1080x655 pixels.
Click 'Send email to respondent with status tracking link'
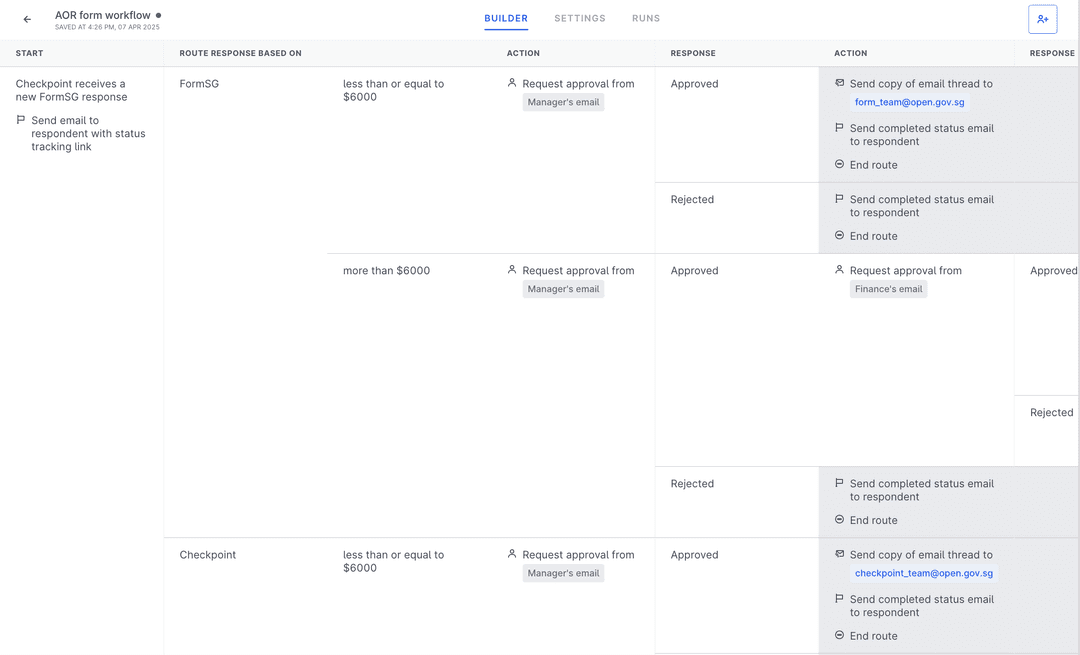tap(88, 133)
